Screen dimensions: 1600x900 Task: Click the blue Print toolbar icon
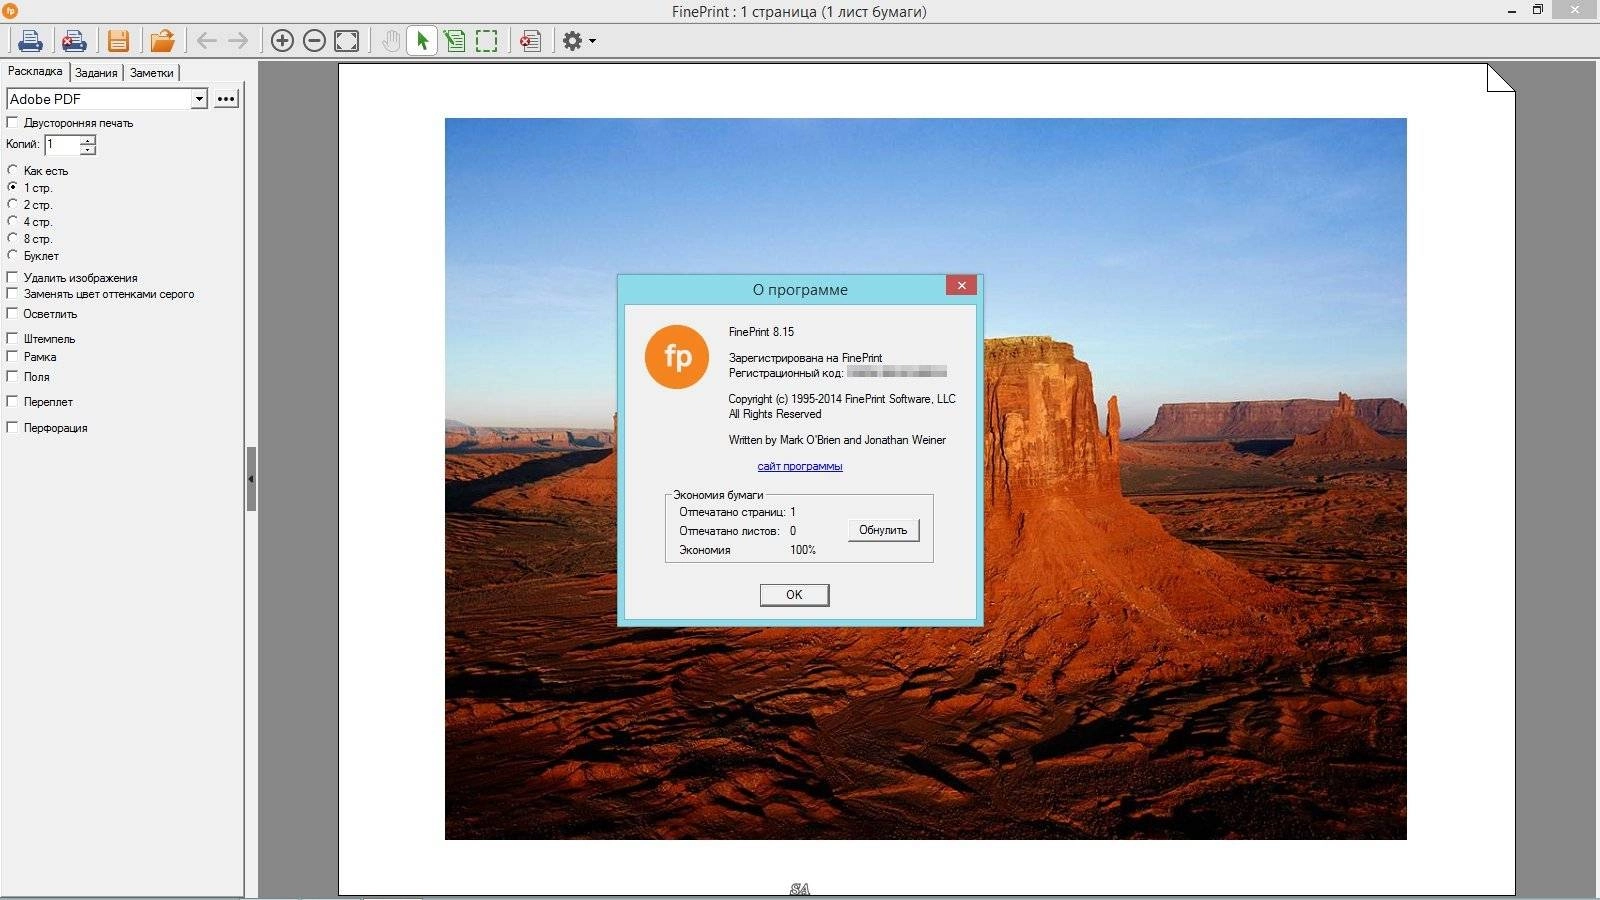(30, 41)
